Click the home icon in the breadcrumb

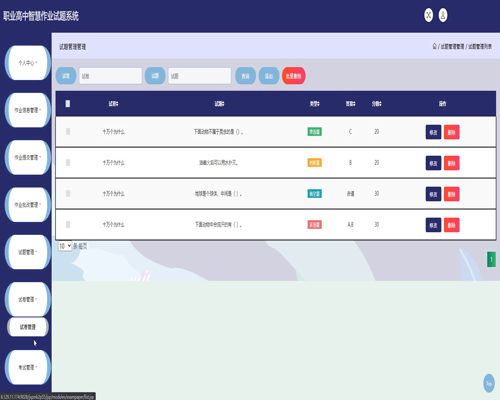434,46
